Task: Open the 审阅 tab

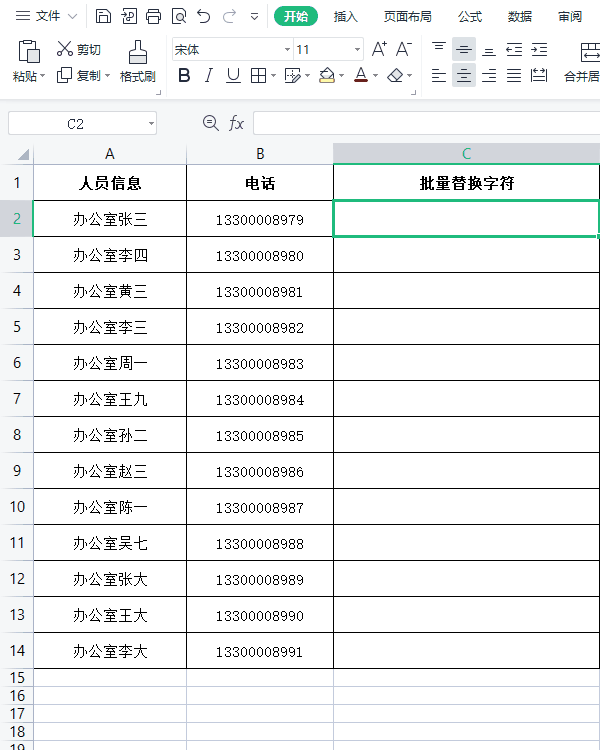Action: [x=570, y=16]
